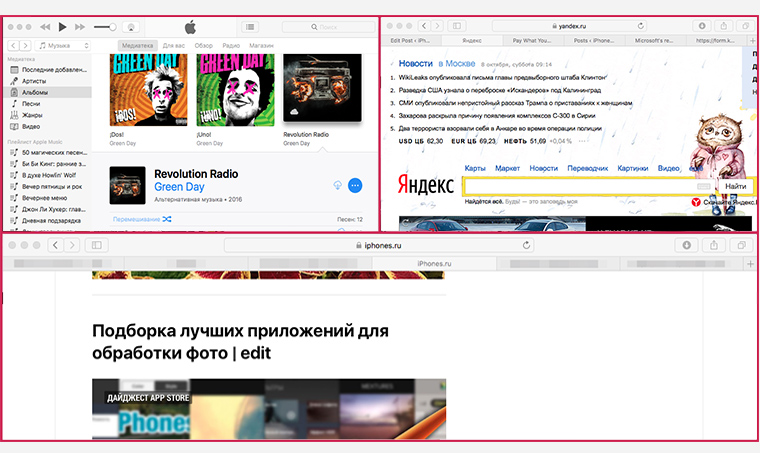
Task: Open Яндекс Карты link
Action: [475, 168]
